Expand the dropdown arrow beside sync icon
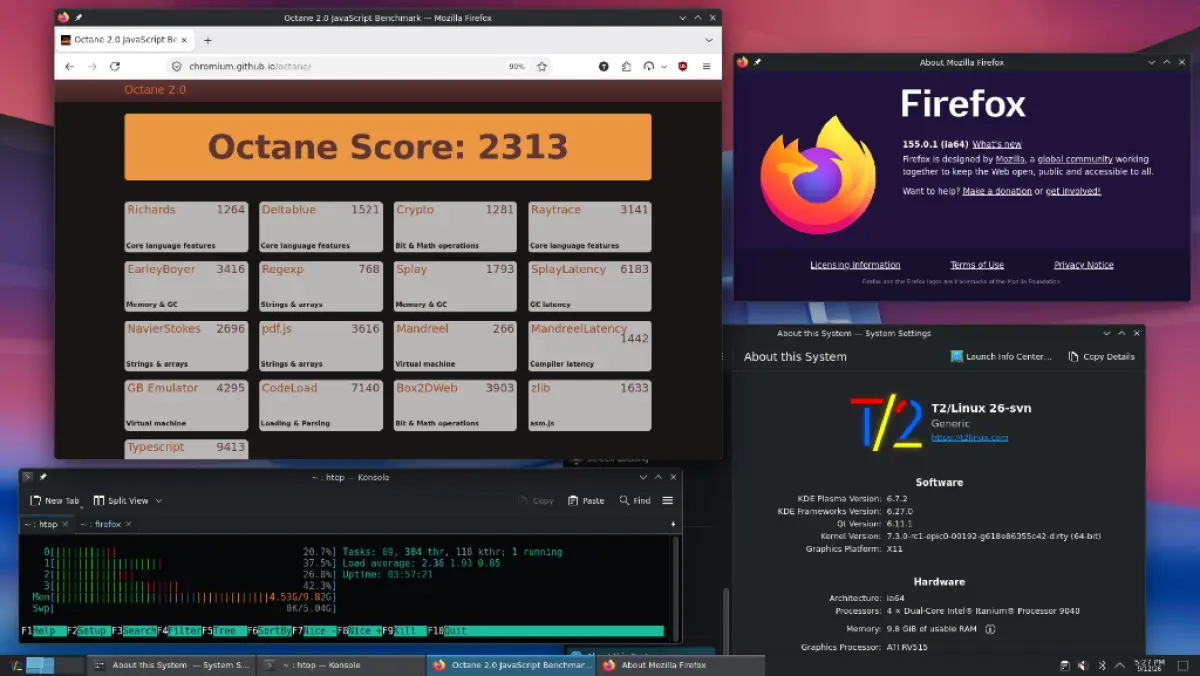The image size is (1200, 676). 662,66
